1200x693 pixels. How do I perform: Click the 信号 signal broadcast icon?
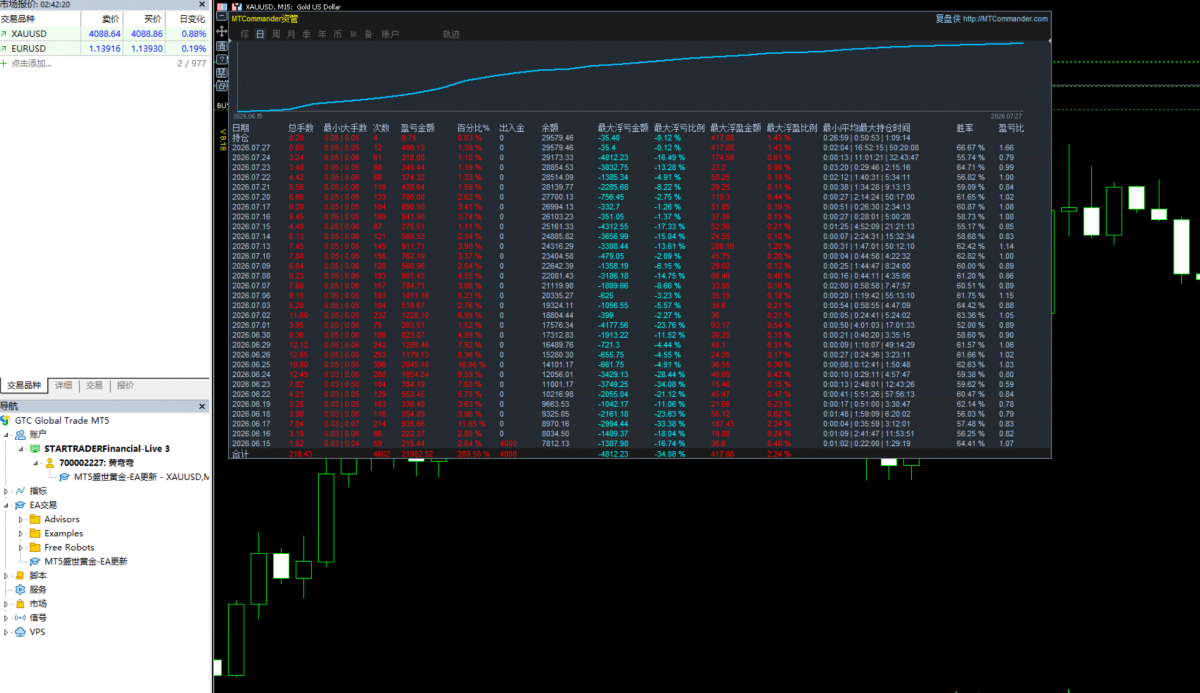point(22,618)
